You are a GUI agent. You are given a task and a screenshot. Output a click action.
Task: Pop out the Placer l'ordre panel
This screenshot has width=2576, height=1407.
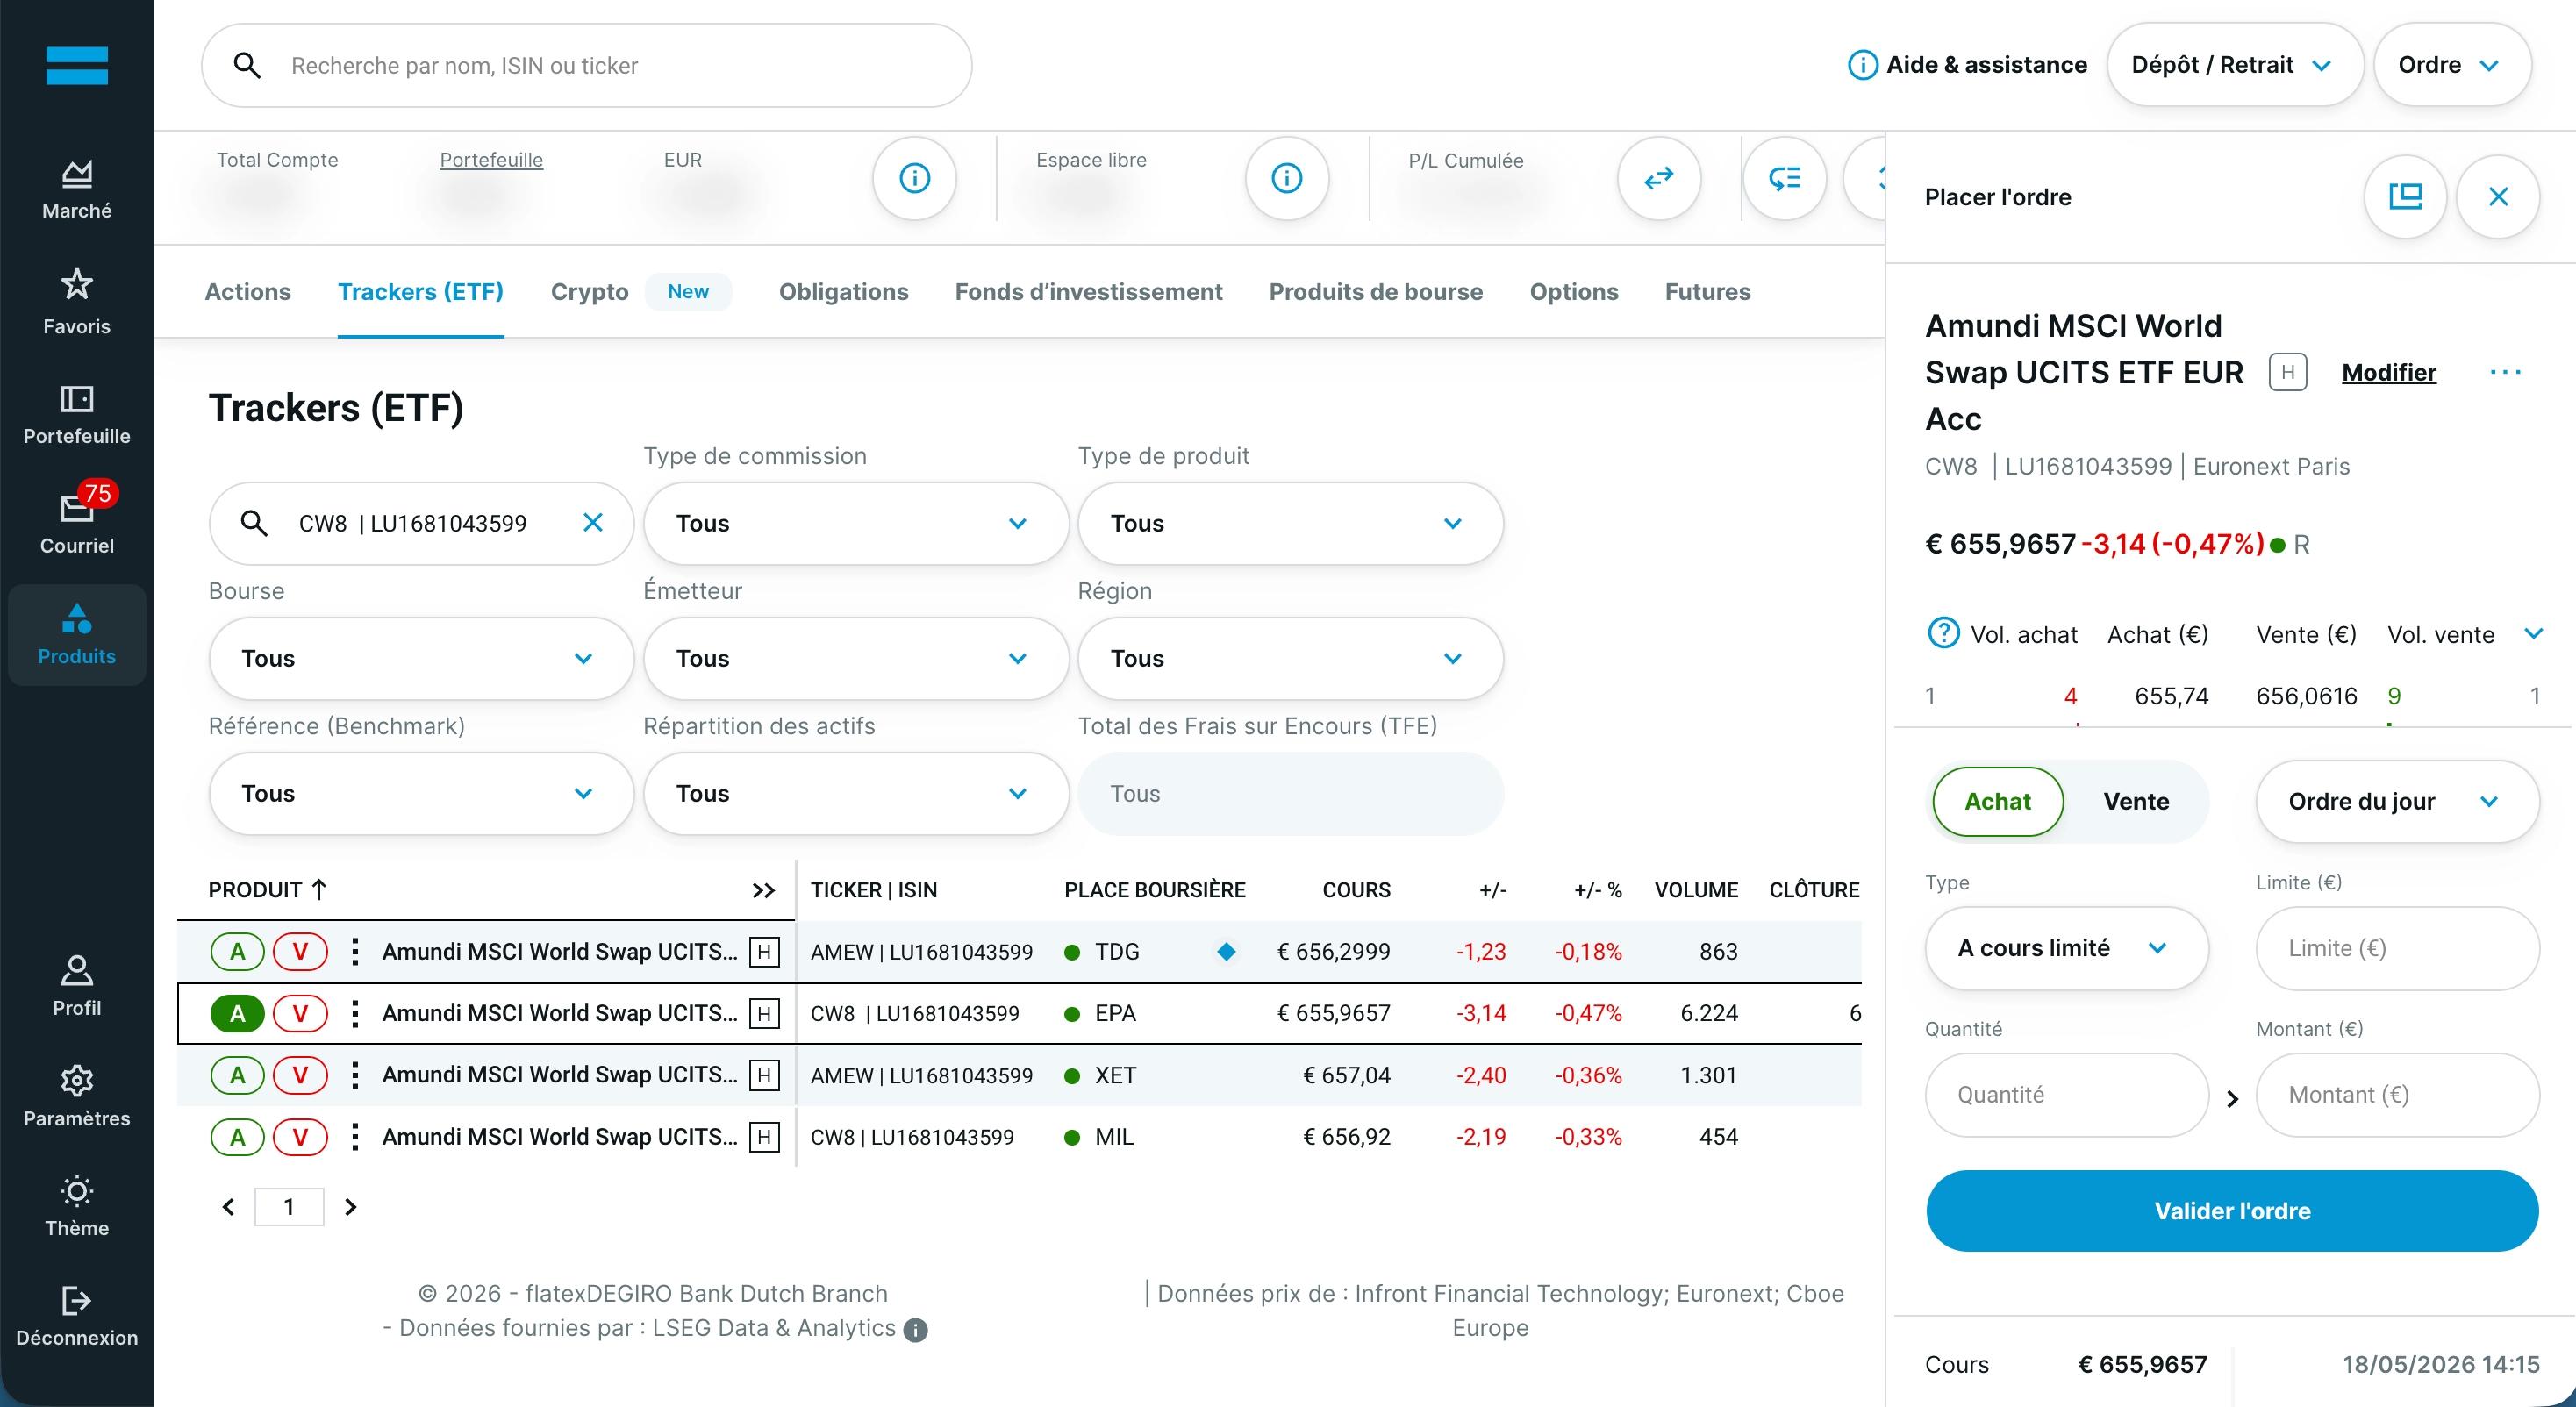tap(2405, 196)
